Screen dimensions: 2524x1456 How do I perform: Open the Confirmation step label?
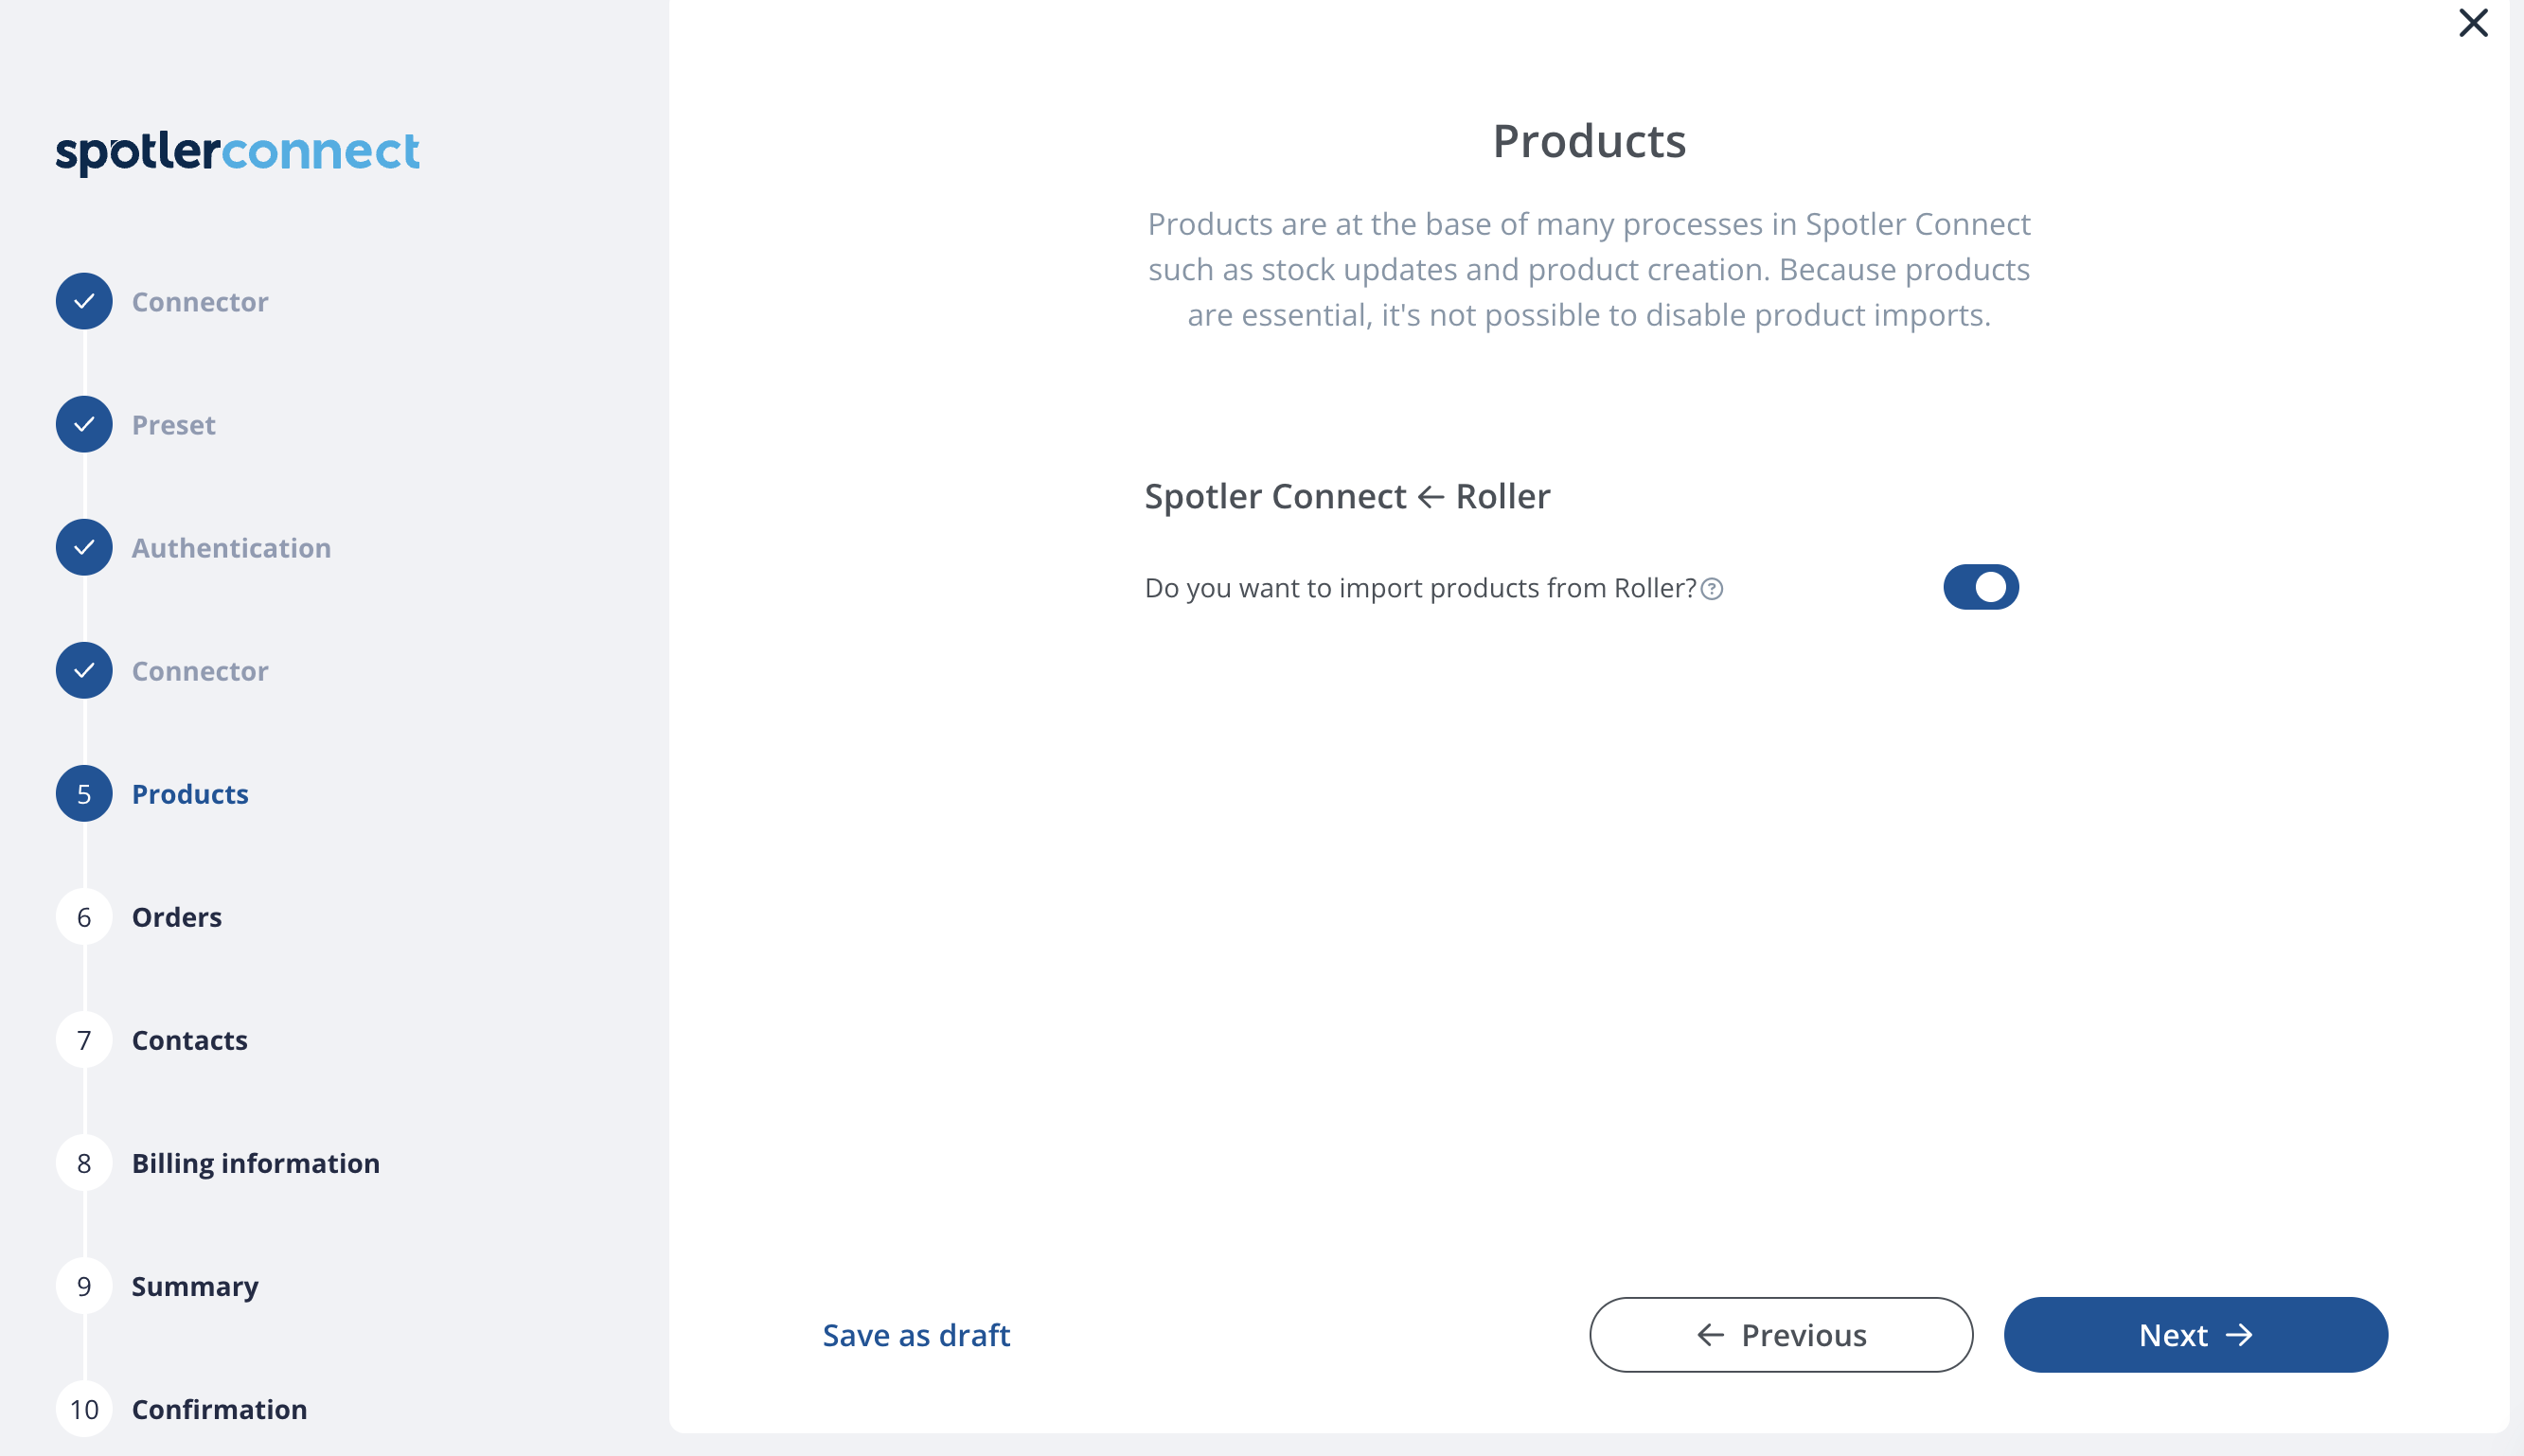(220, 1409)
